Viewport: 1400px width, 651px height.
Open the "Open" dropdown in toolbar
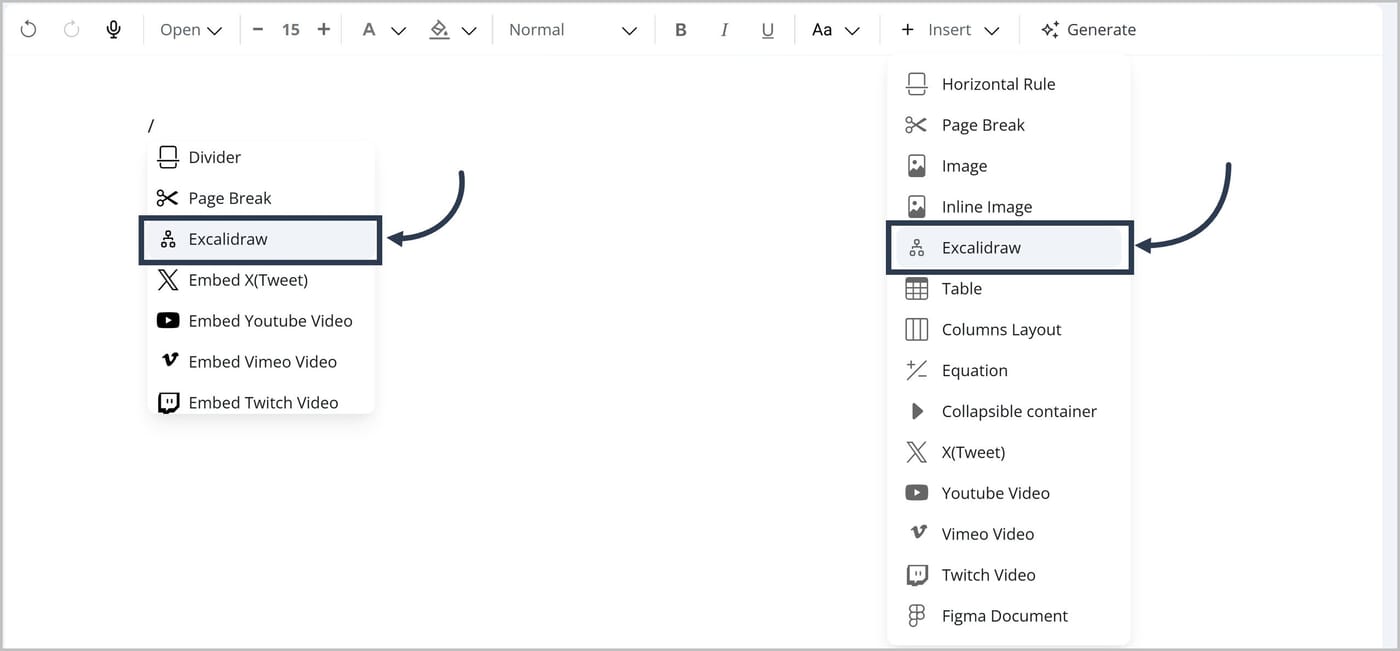coord(191,30)
